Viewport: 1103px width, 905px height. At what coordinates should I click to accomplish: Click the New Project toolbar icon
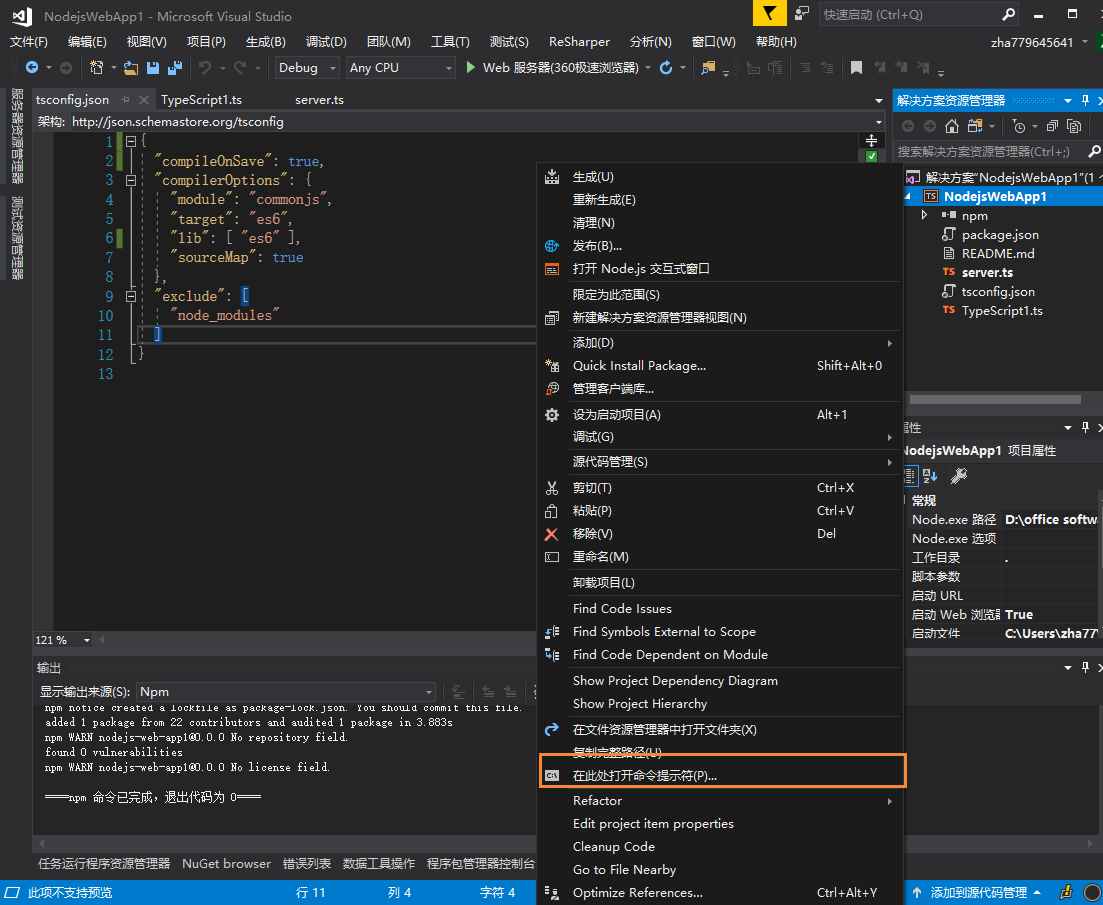click(x=96, y=68)
